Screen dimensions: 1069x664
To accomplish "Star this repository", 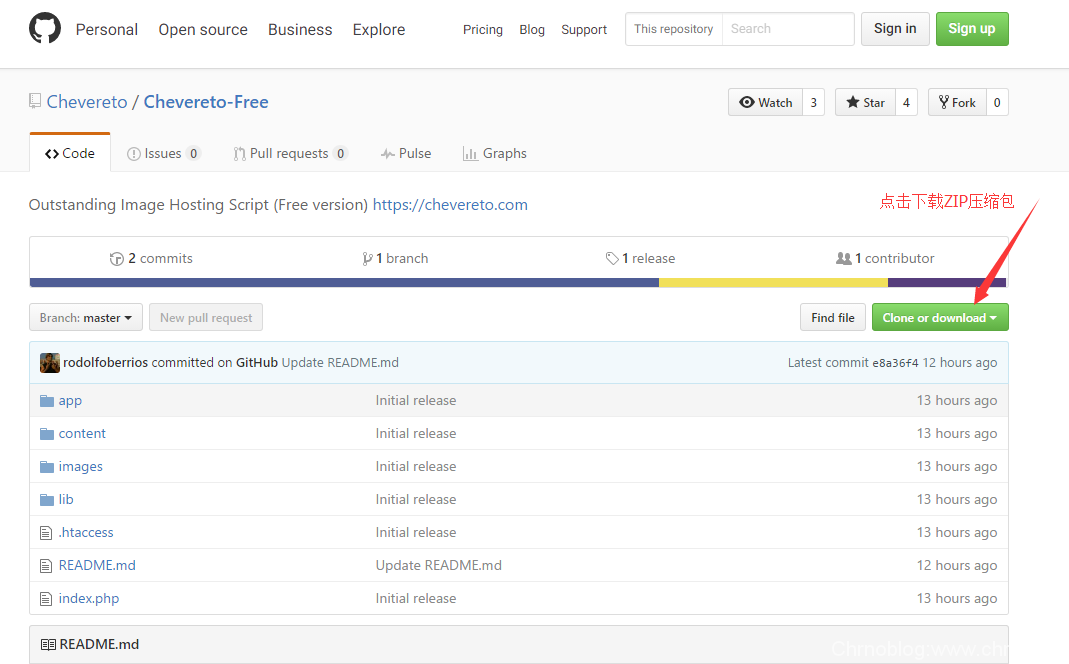I will coord(865,102).
